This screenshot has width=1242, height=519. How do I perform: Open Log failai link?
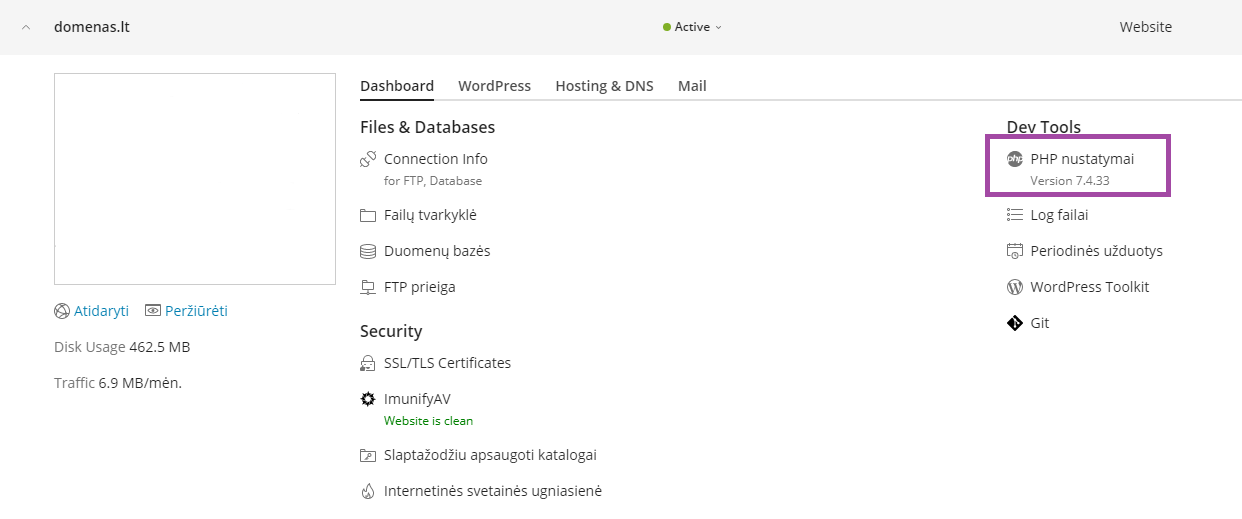(1059, 215)
